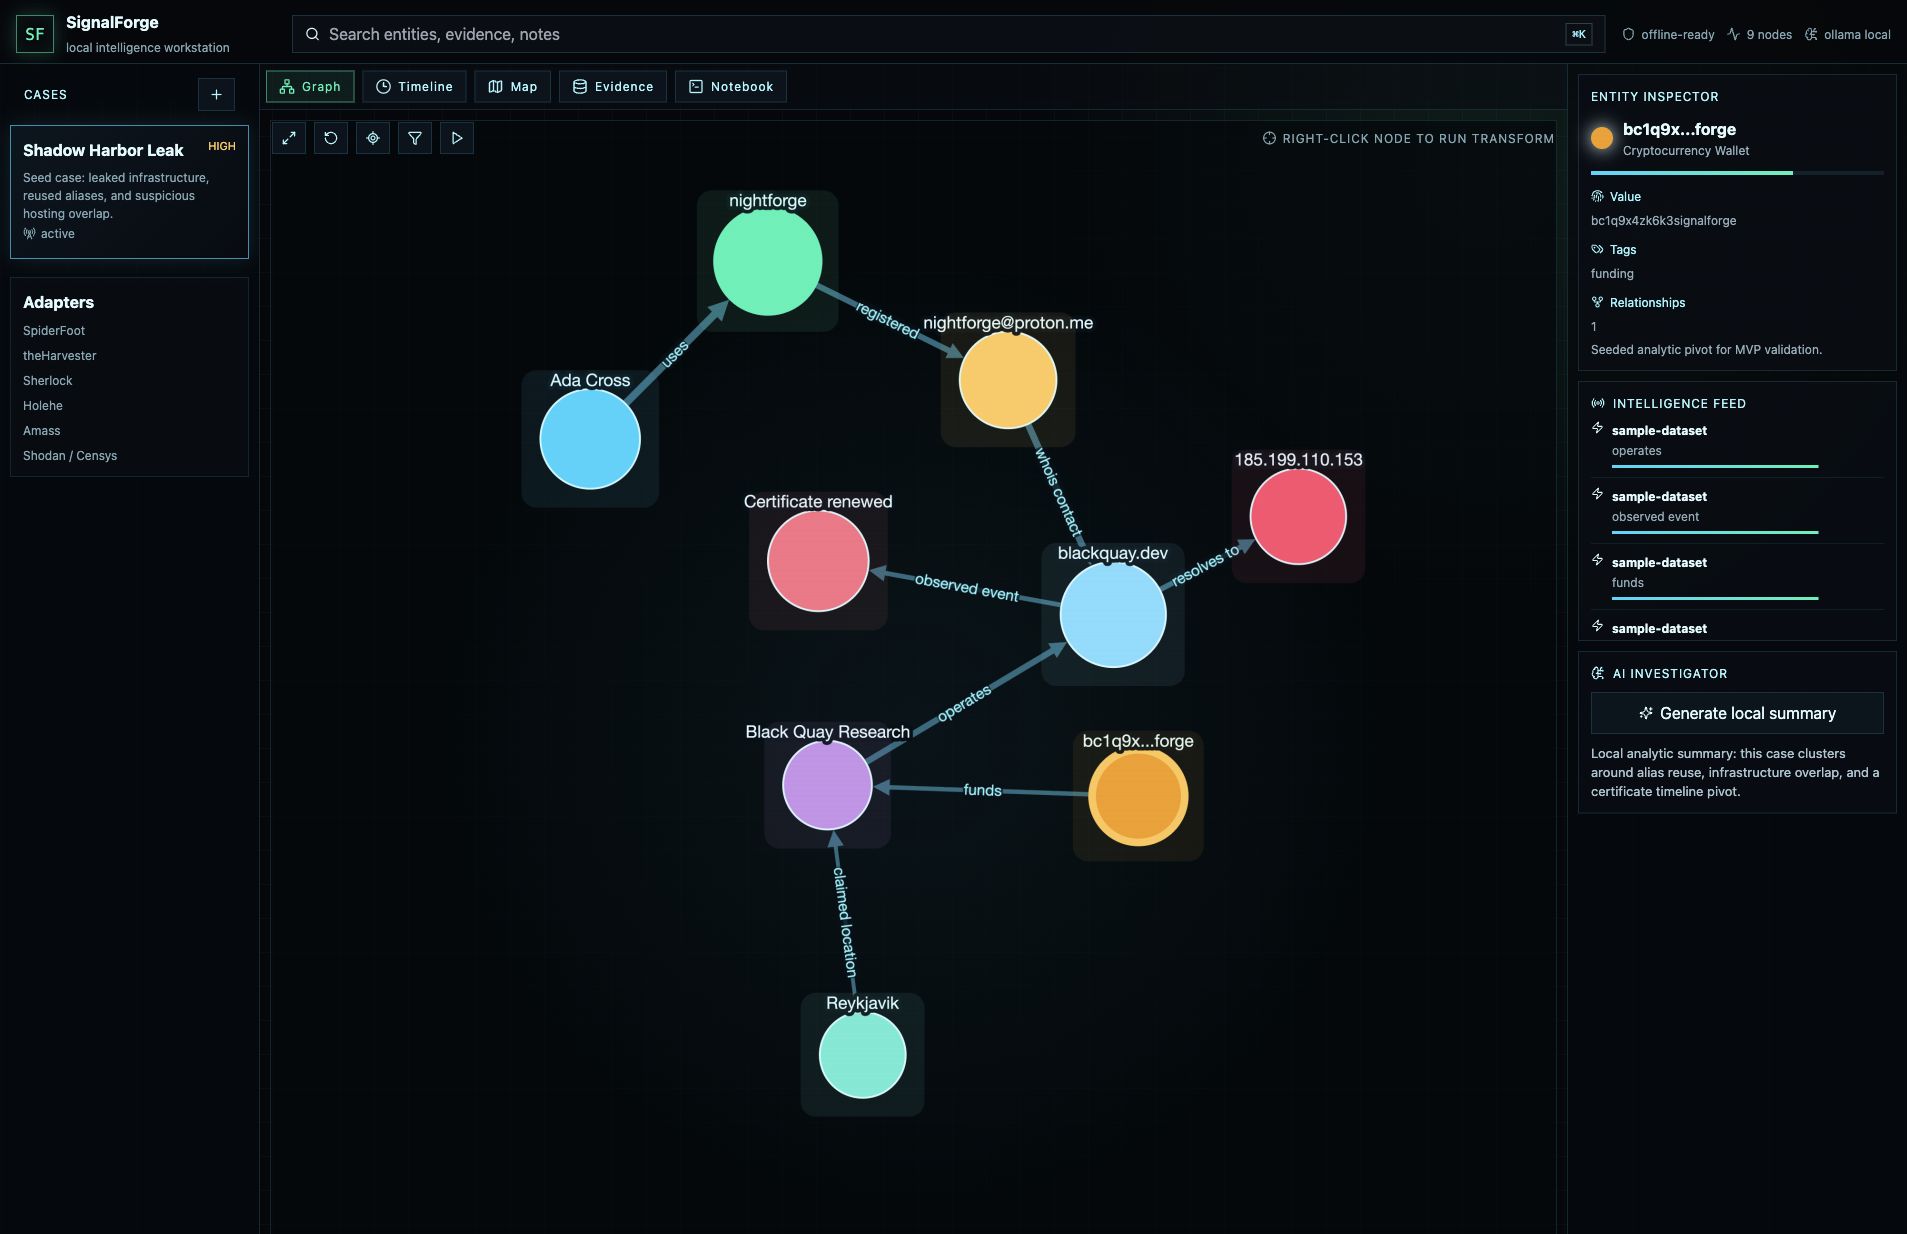1907x1234 pixels.
Task: Click the 'operates' edge label
Action: (x=965, y=703)
